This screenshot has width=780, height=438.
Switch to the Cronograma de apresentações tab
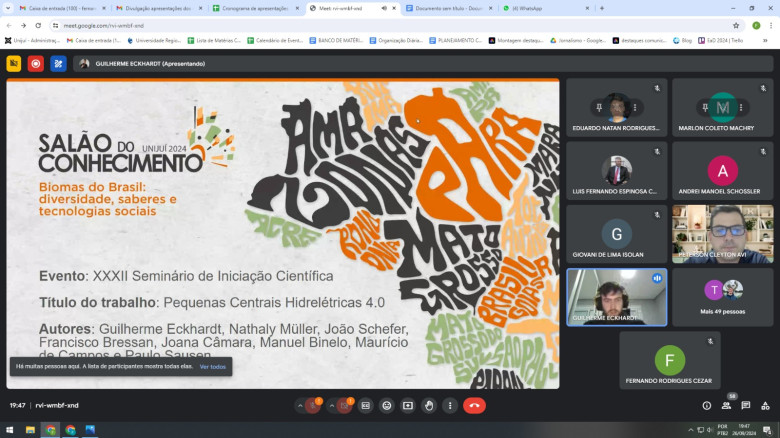pos(254,8)
